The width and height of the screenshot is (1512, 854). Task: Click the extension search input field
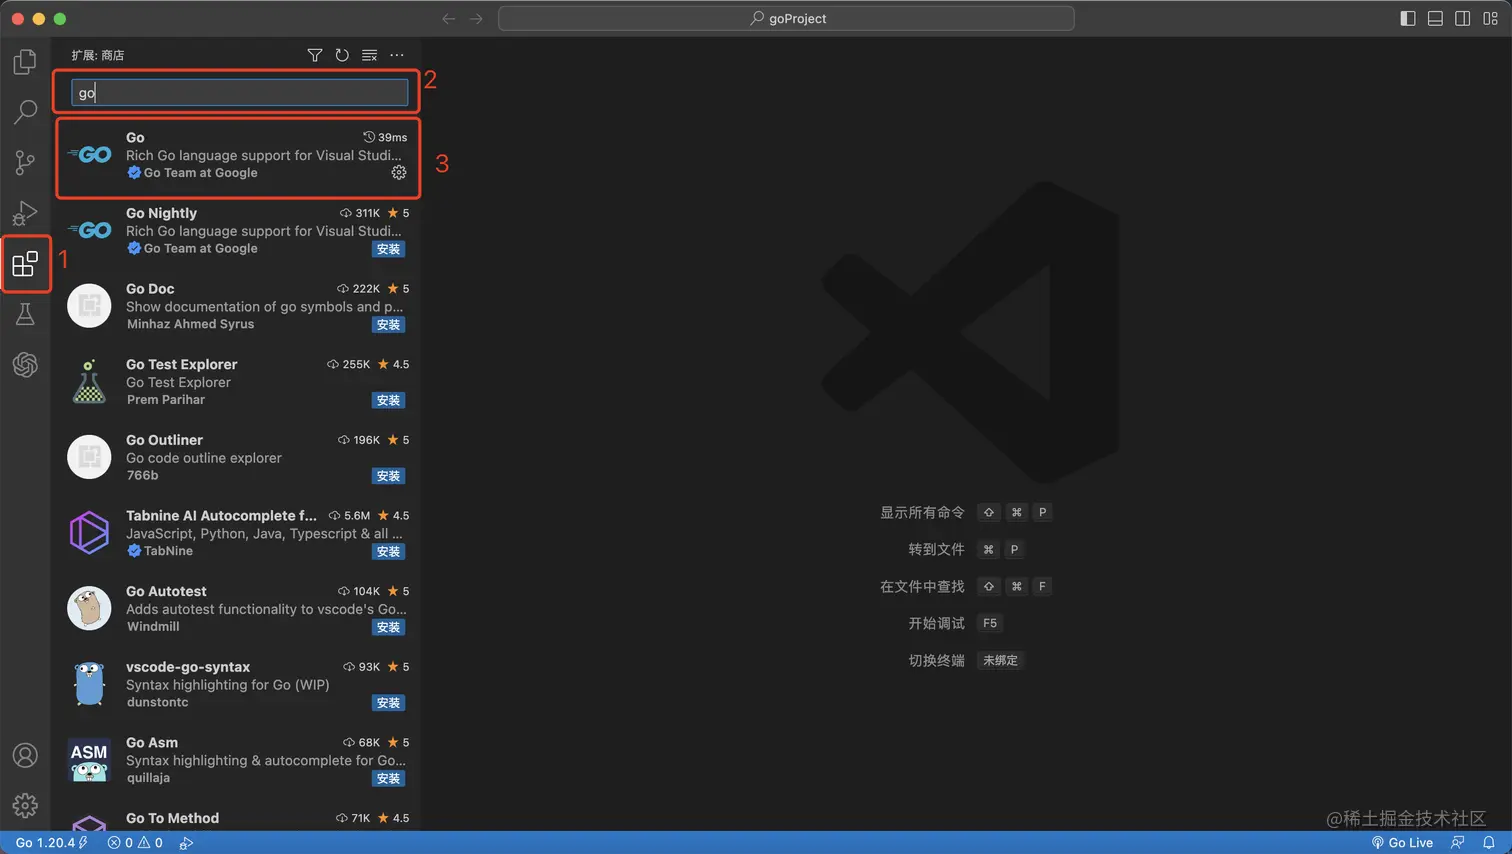pyautogui.click(x=240, y=93)
